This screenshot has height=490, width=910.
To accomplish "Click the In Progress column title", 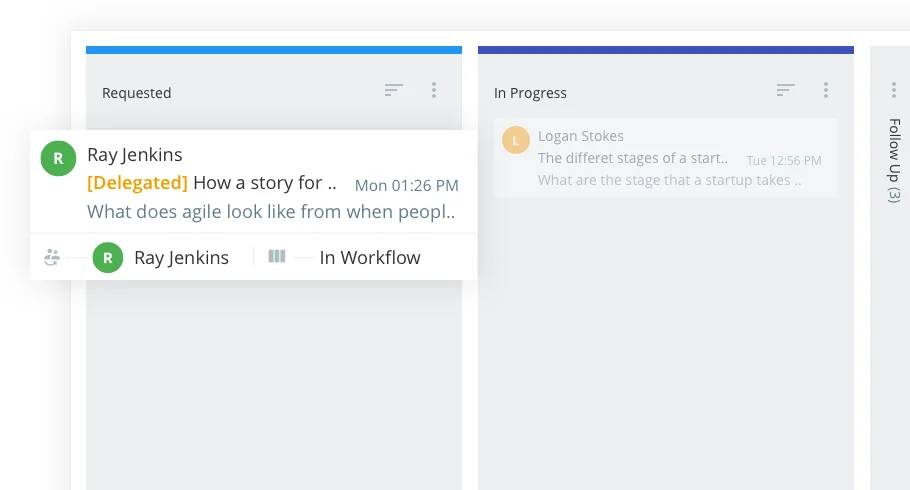I will [530, 93].
